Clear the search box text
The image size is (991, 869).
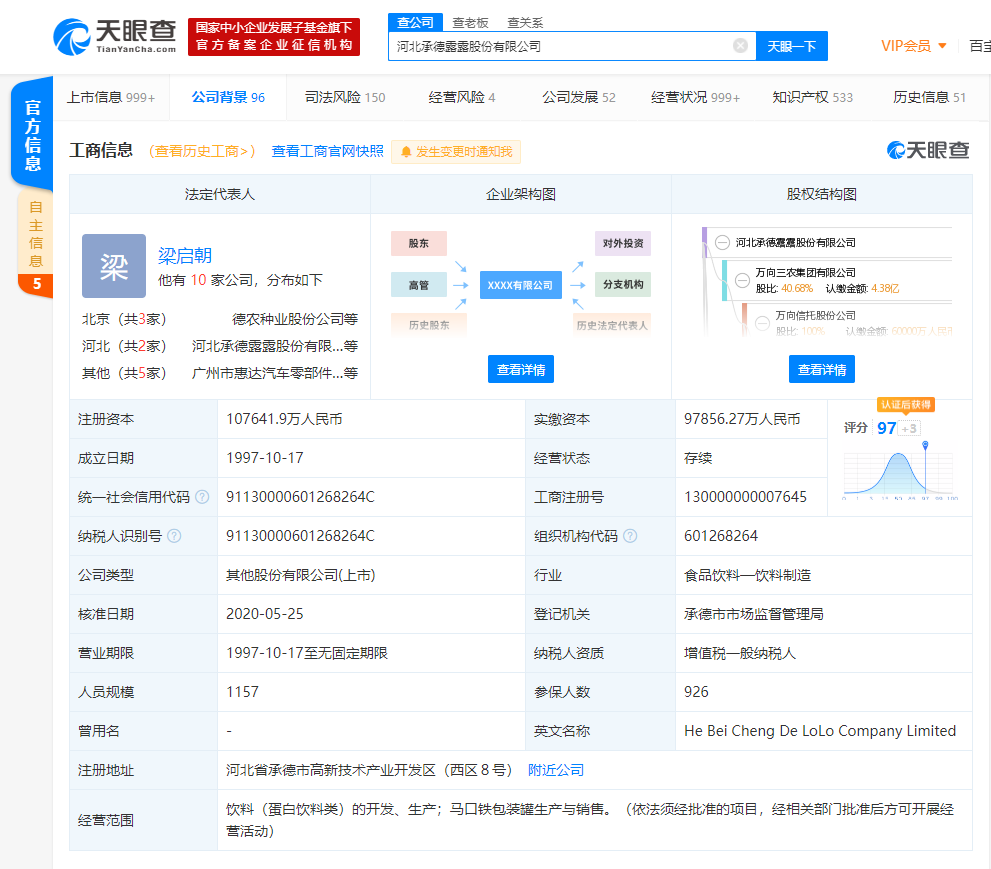pos(740,46)
